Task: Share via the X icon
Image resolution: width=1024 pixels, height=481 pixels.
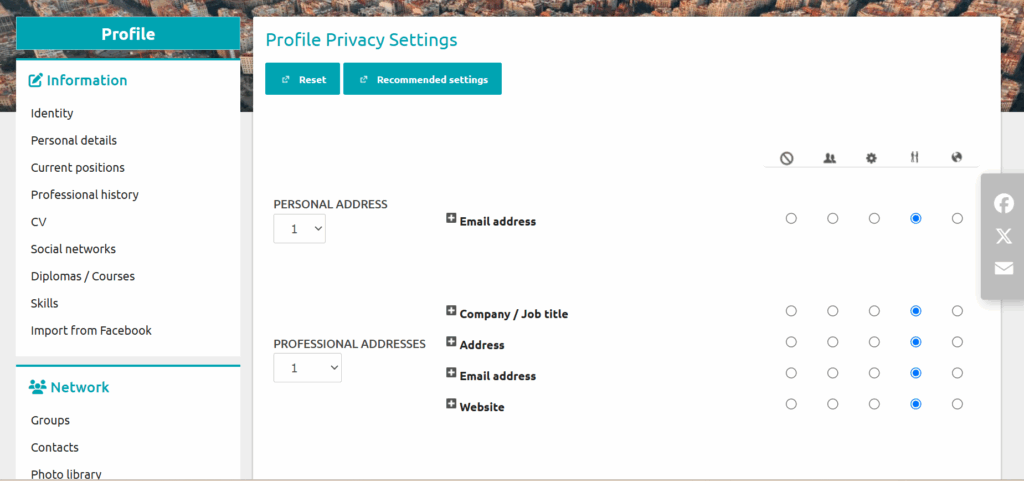Action: click(x=1004, y=236)
